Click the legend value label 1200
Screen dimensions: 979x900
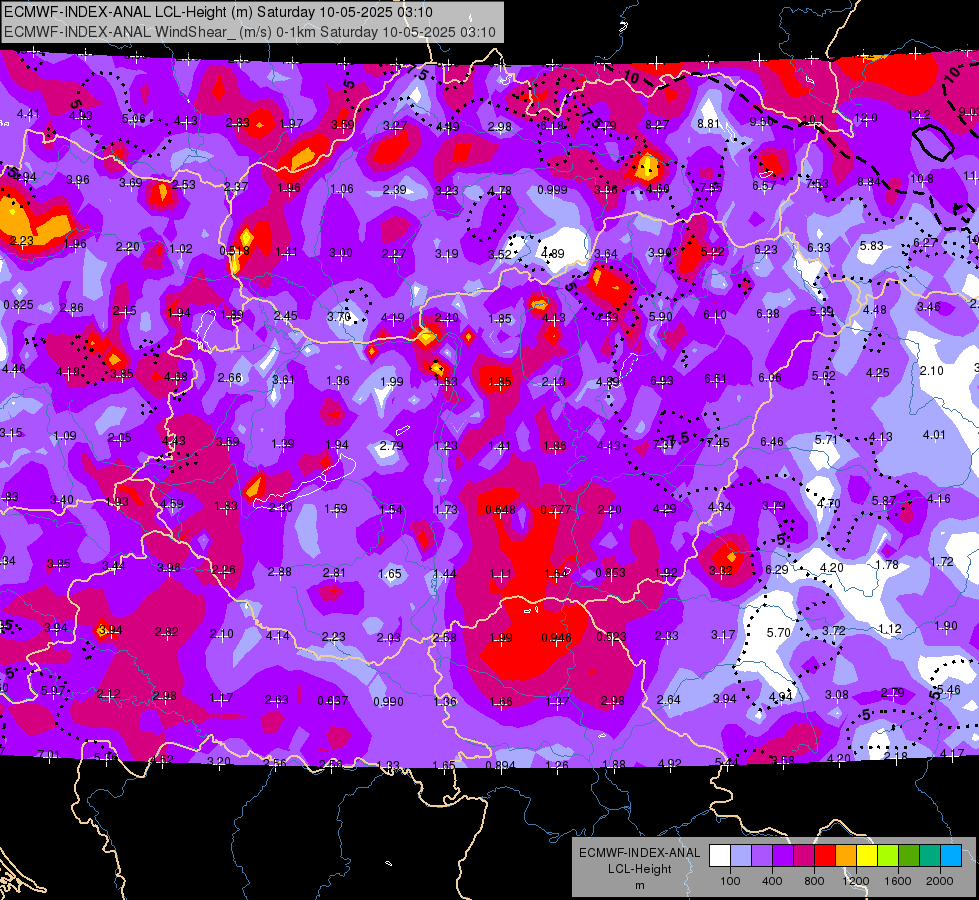(x=855, y=881)
